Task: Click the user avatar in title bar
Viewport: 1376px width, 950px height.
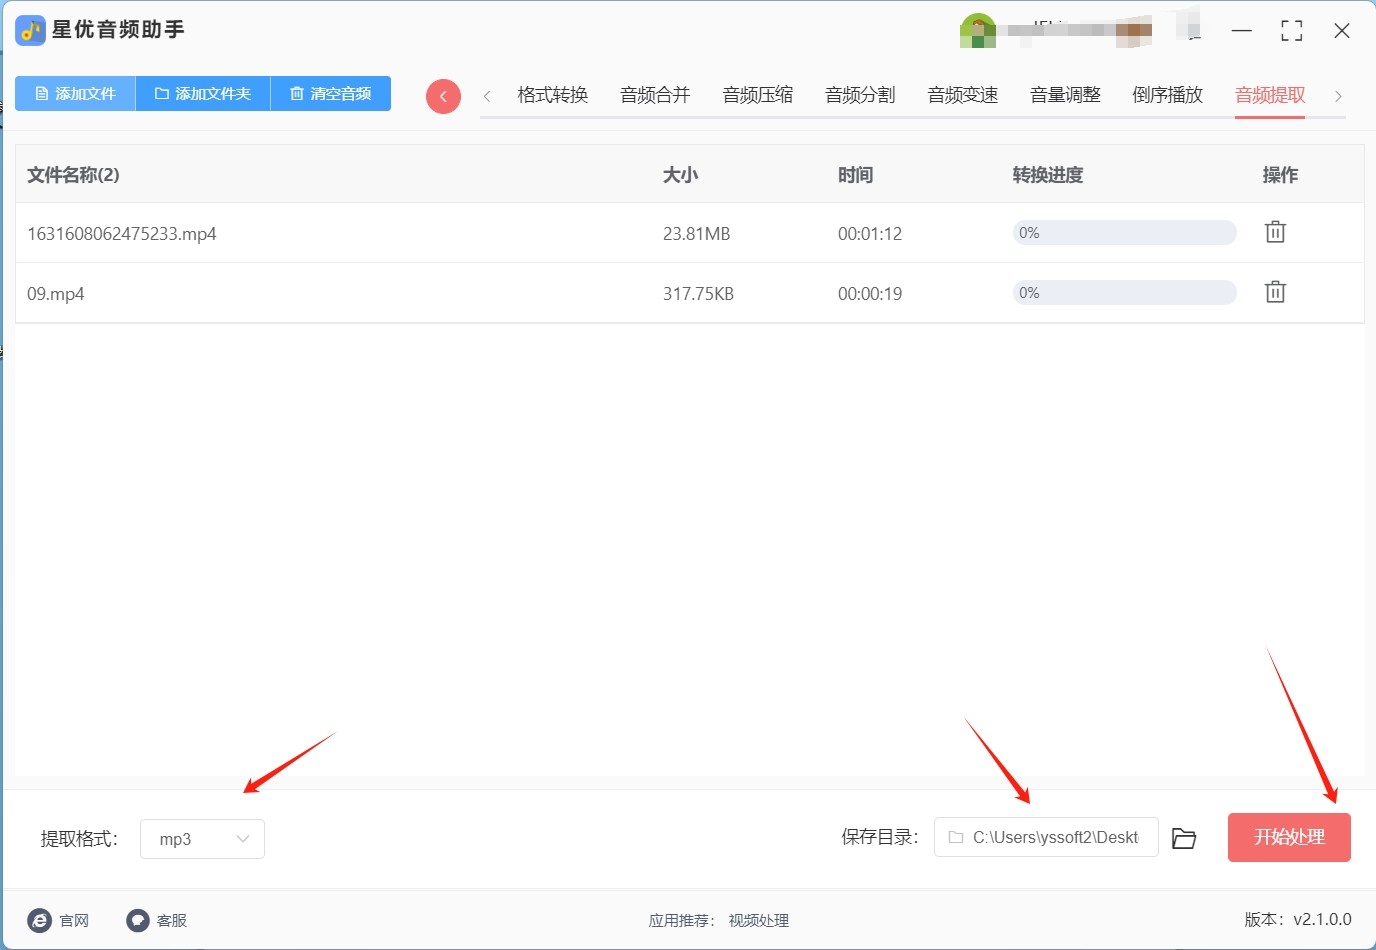Action: pyautogui.click(x=977, y=31)
